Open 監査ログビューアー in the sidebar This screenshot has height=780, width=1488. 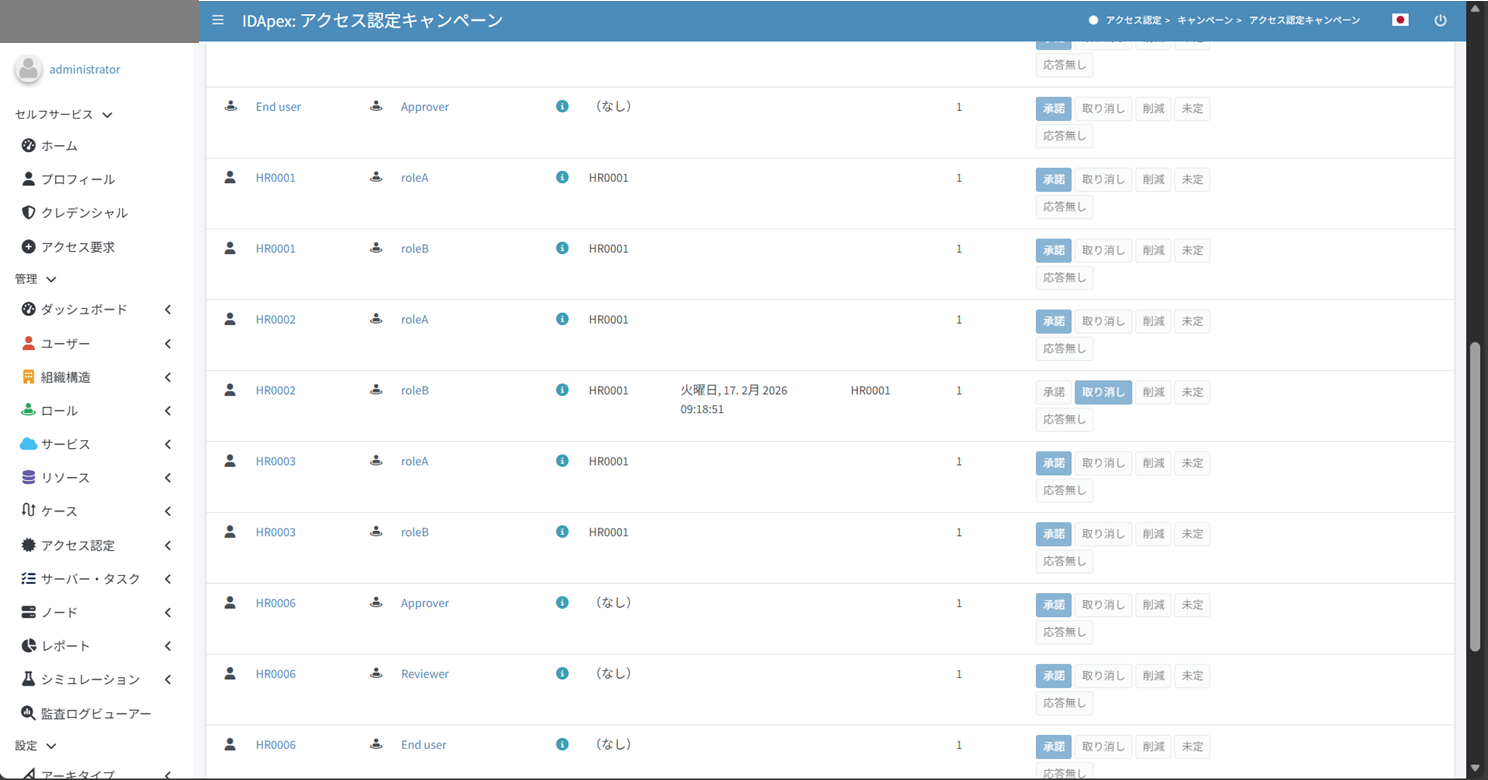click(97, 714)
